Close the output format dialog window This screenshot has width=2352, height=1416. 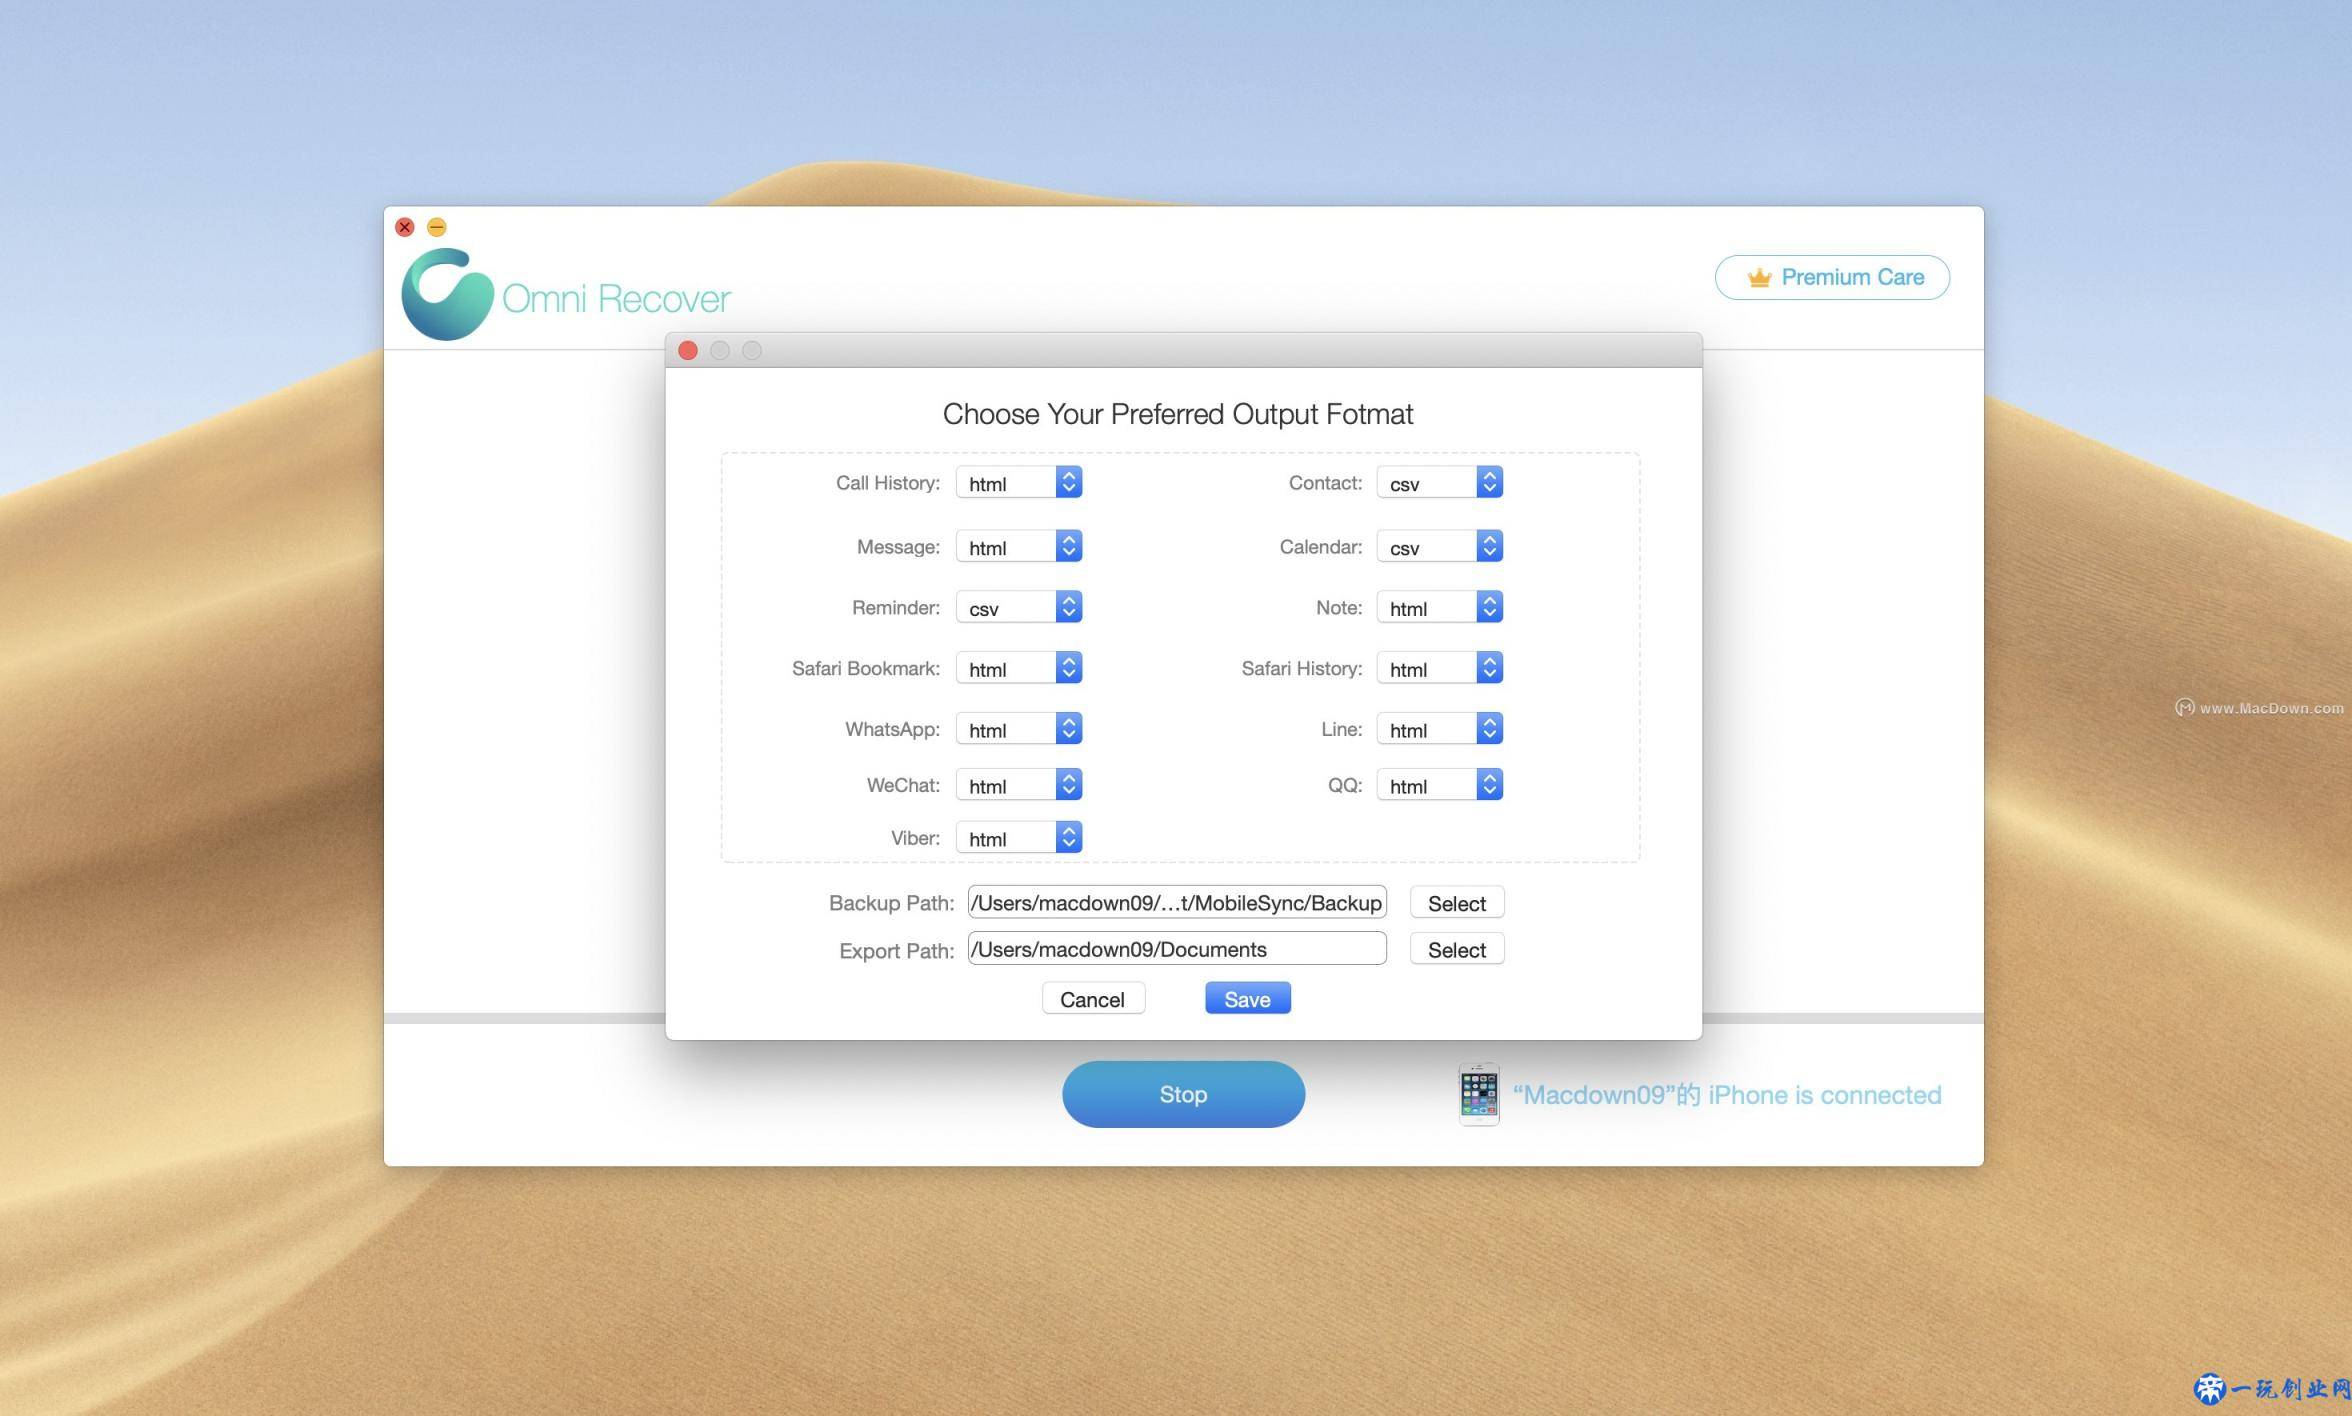coord(688,351)
